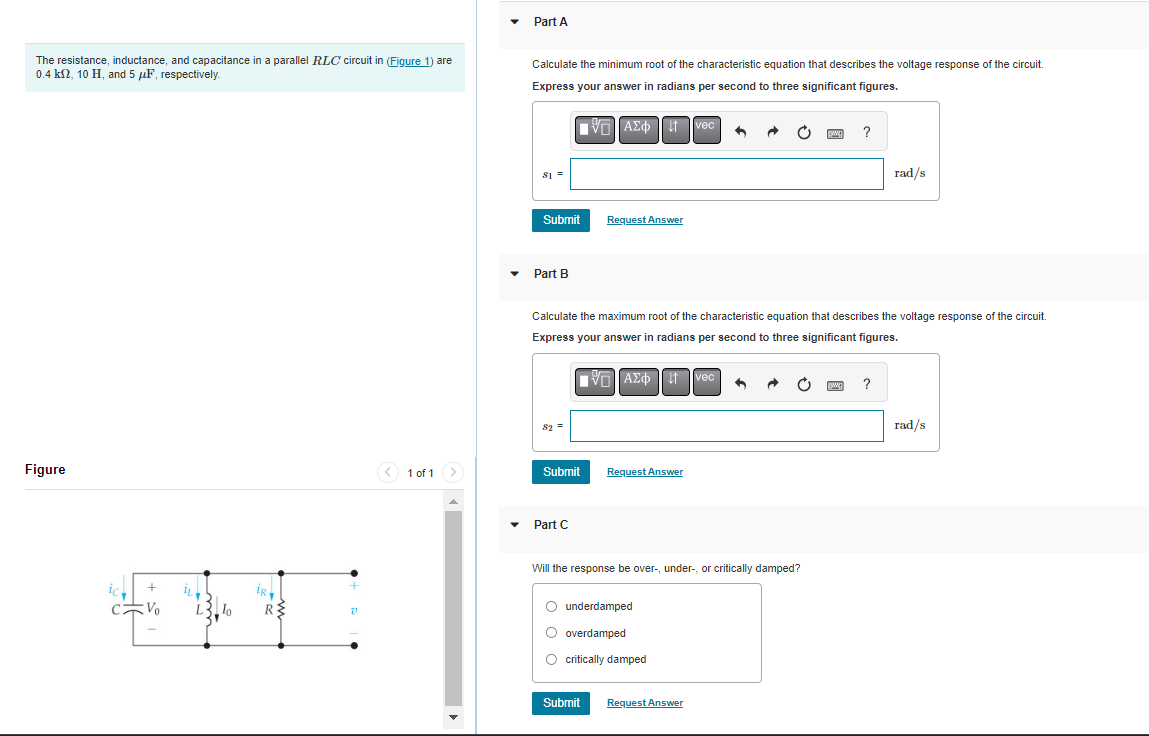
Task: Reset the Part B answer field
Action: 803,383
